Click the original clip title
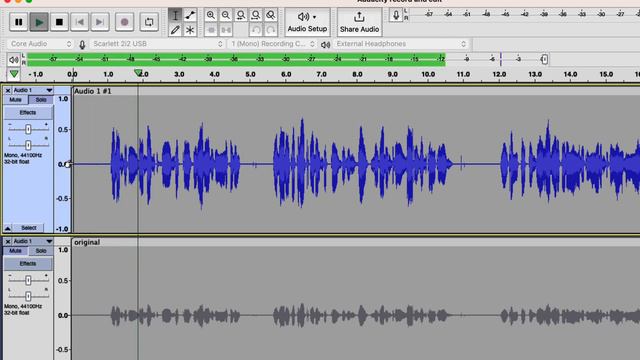 coord(87,242)
